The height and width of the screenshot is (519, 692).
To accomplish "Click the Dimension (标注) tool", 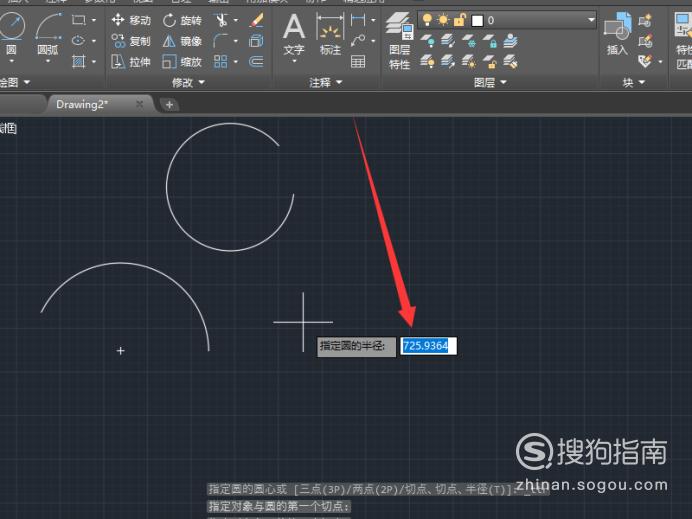I will tap(330, 34).
